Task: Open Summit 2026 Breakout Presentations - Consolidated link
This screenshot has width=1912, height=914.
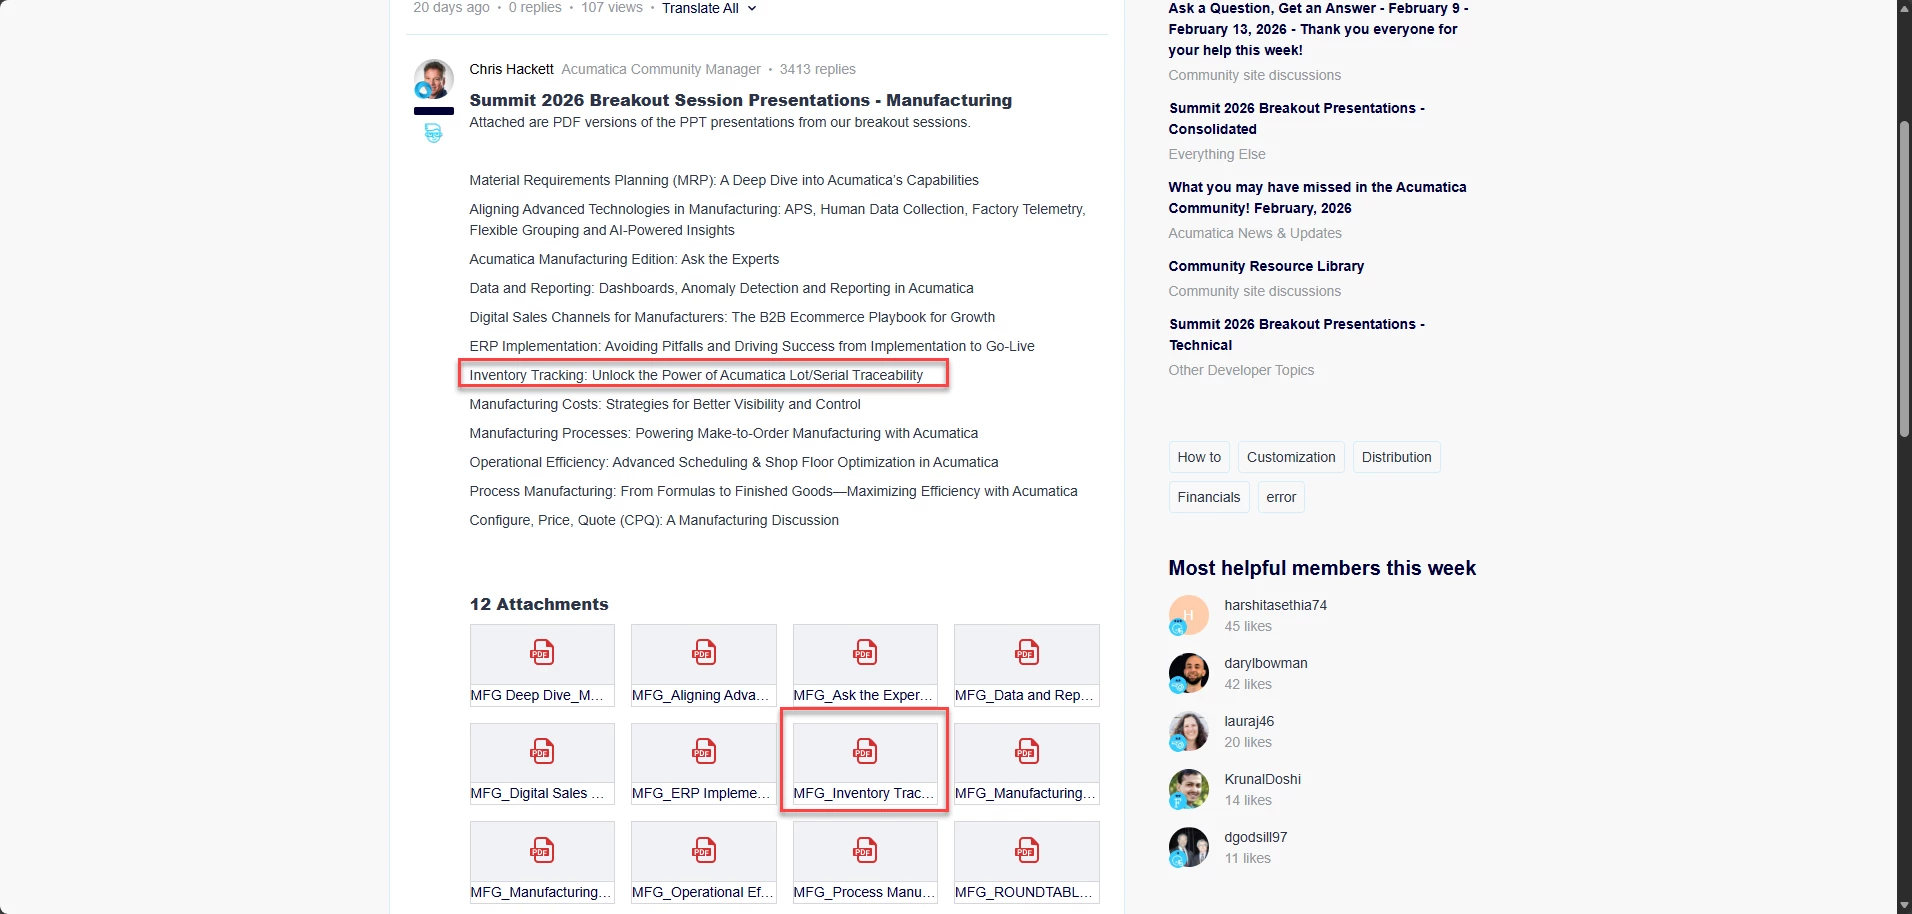Action: (x=1296, y=118)
